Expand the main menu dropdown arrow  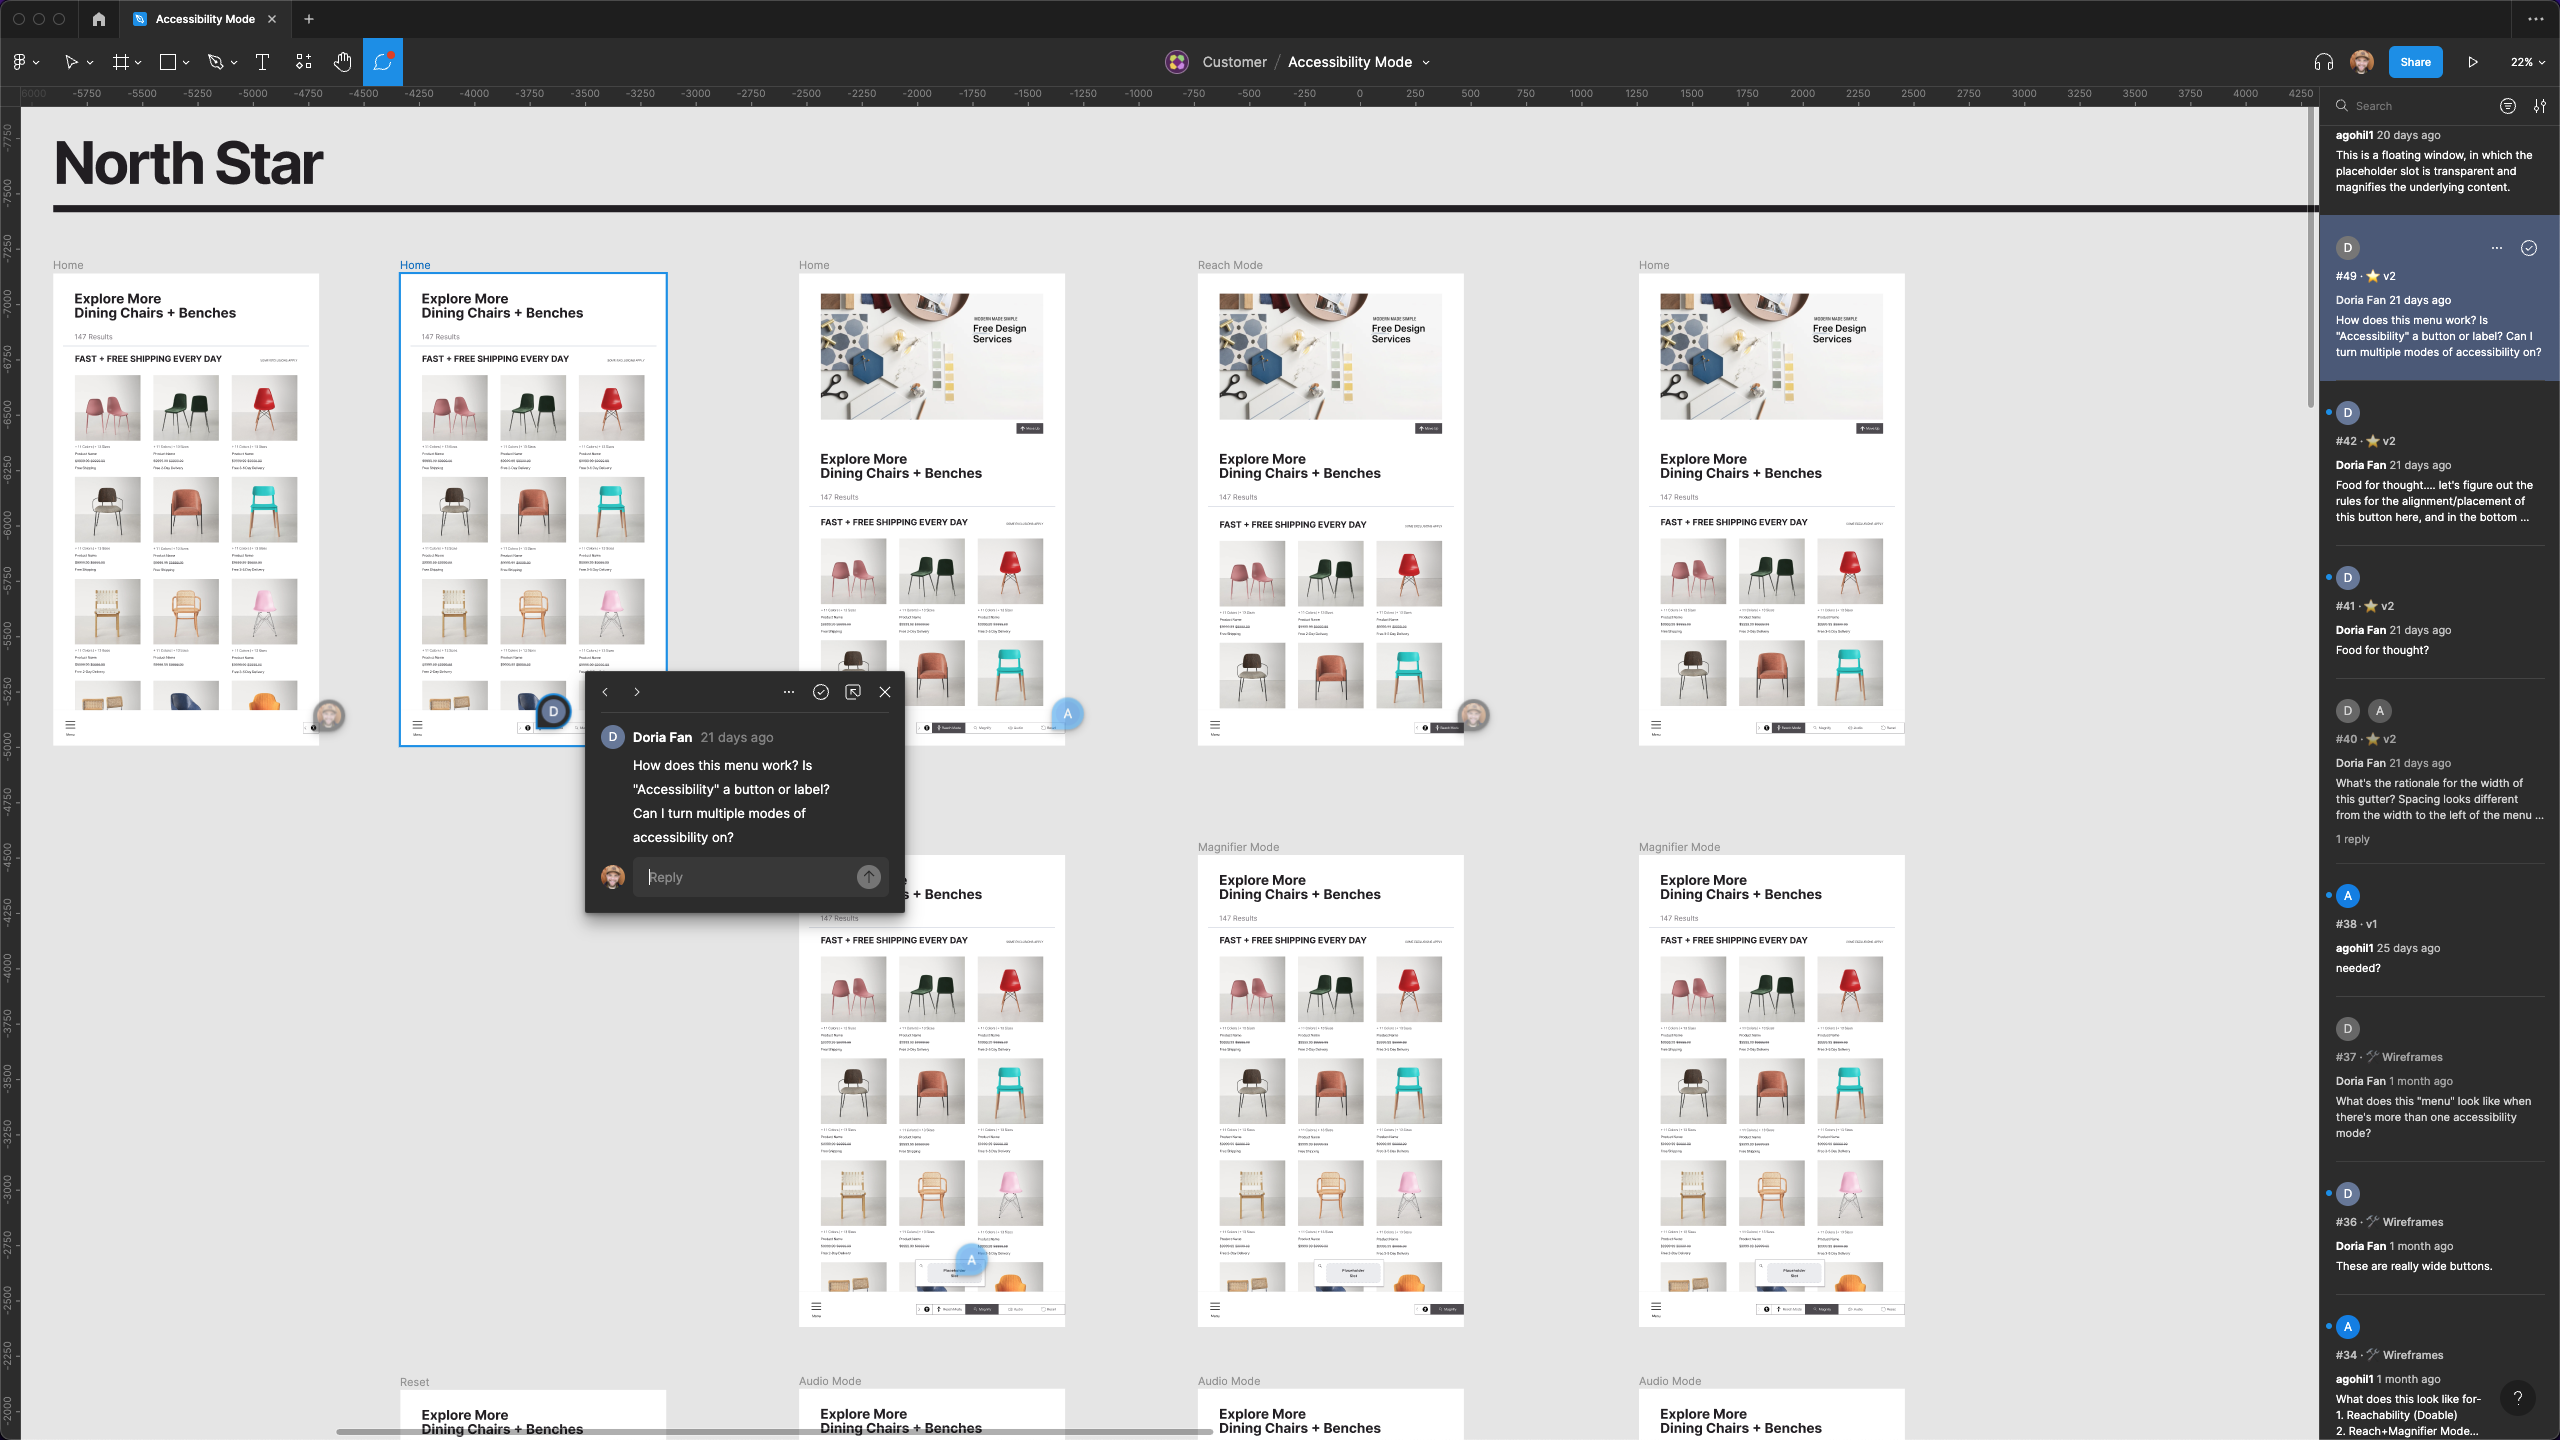(x=37, y=63)
